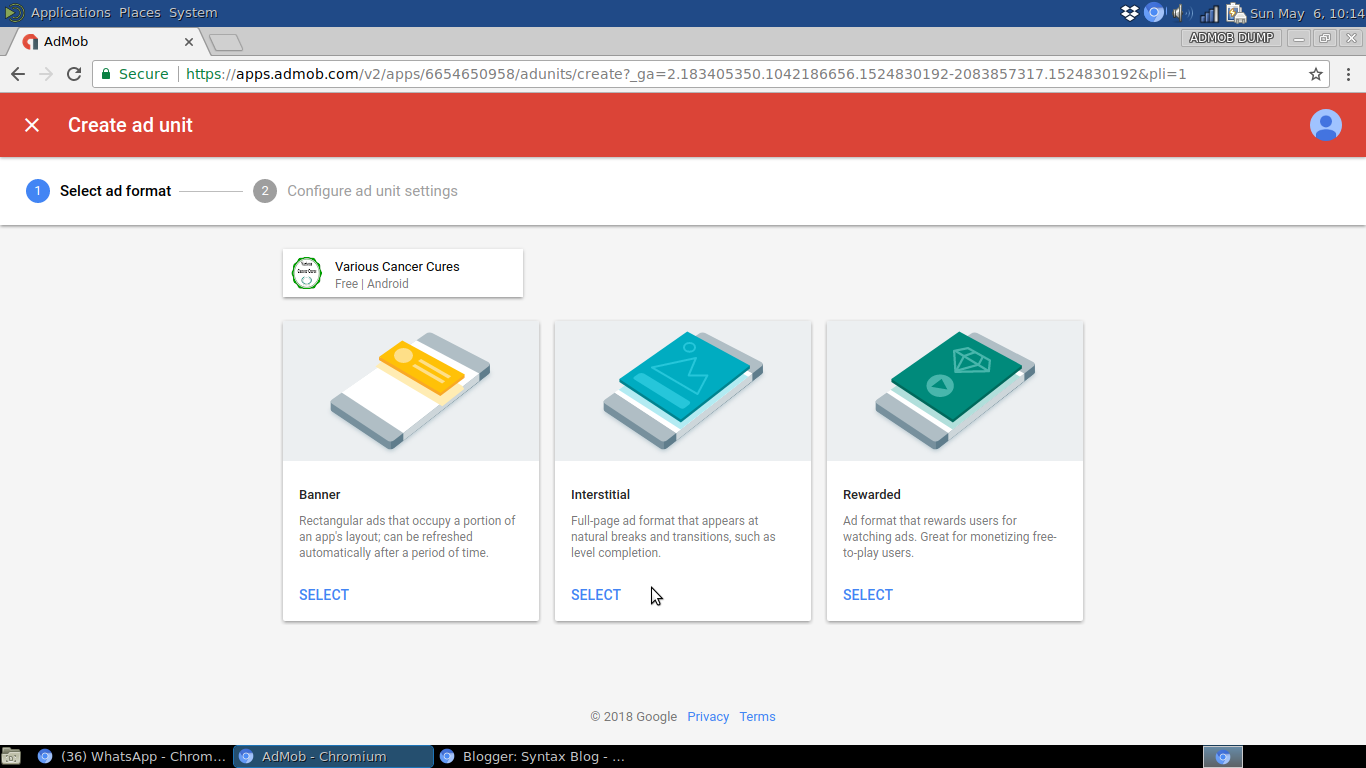Go to step 2 Configure ad unit settings

(x=356, y=191)
